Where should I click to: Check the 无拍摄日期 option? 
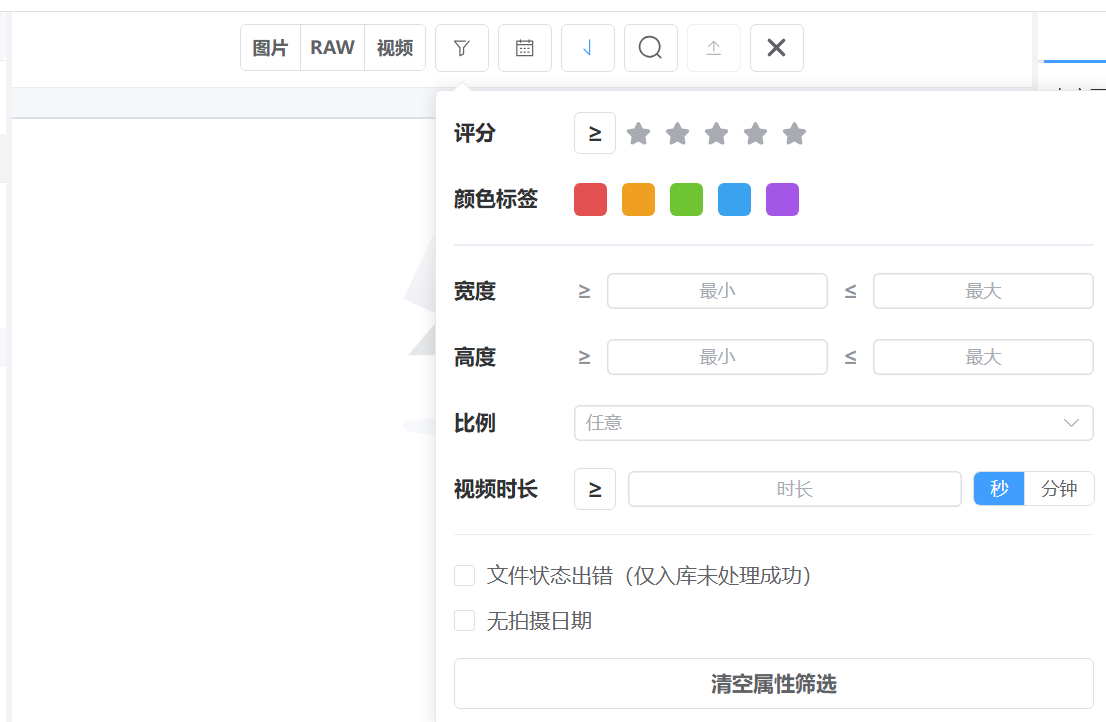pos(464,620)
